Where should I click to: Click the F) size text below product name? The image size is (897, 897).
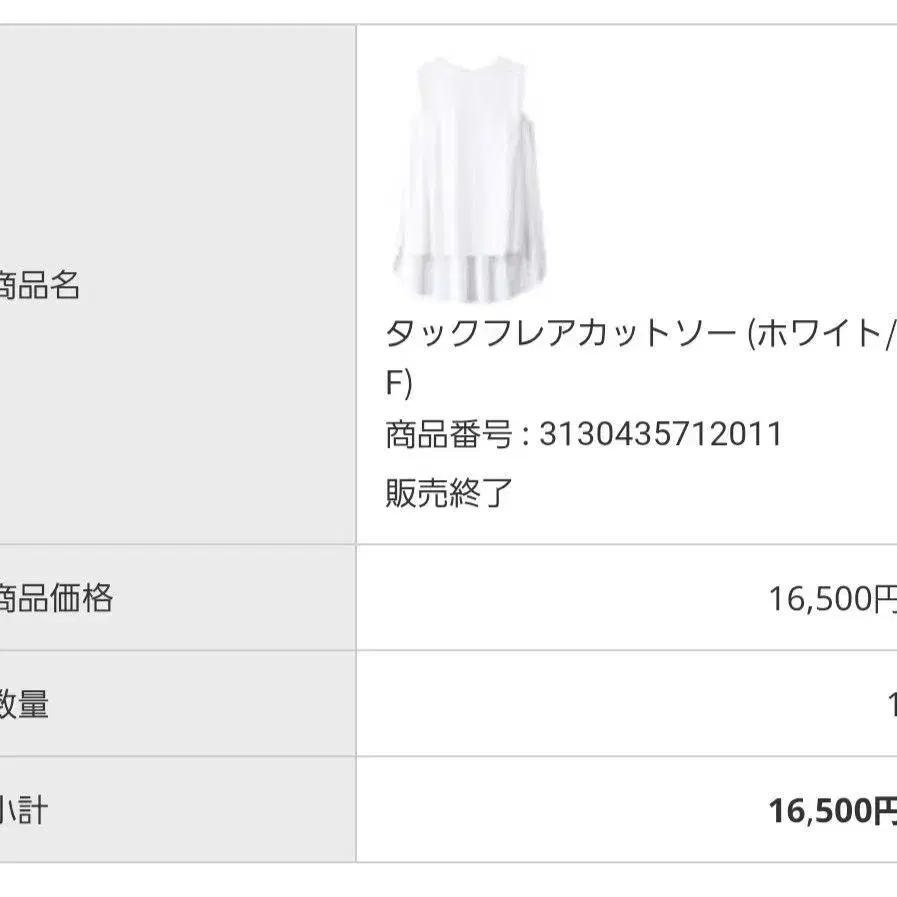(399, 383)
